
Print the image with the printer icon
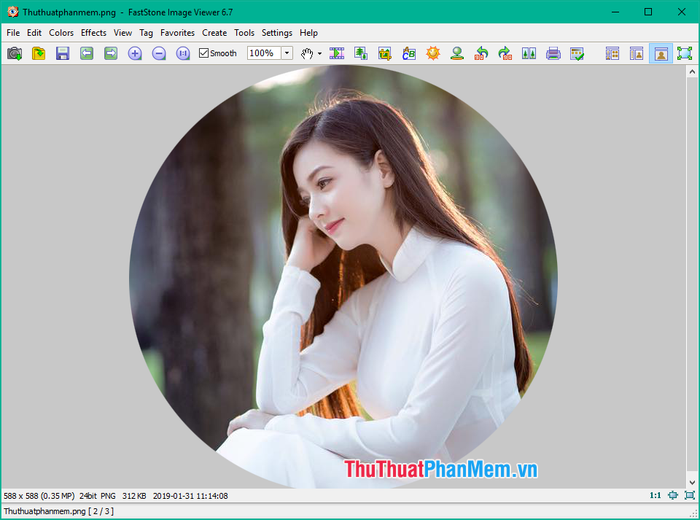[553, 54]
